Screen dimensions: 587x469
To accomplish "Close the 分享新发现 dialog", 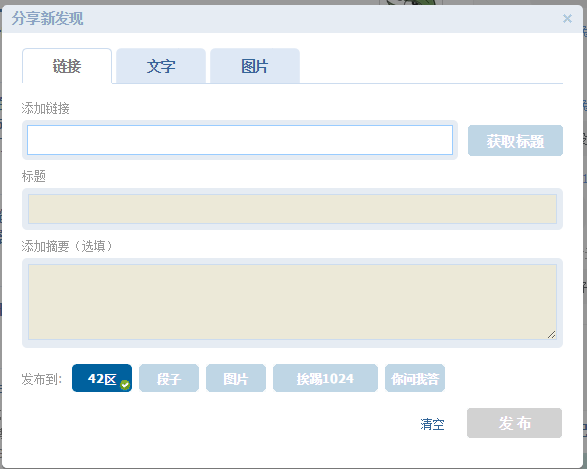I will click(567, 18).
